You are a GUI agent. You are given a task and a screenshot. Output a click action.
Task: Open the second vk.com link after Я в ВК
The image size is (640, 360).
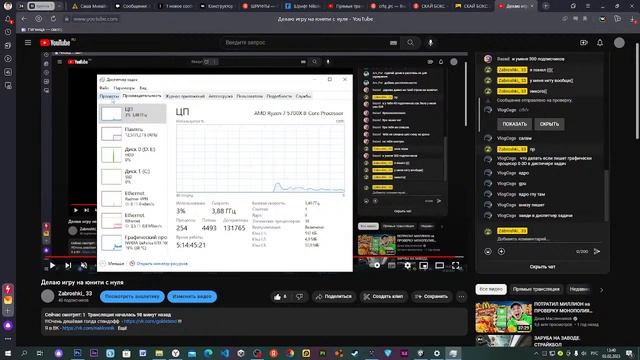click(x=88, y=328)
